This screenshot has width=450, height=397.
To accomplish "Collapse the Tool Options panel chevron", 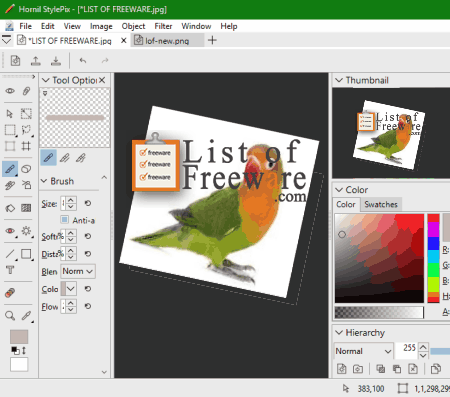I will click(46, 80).
